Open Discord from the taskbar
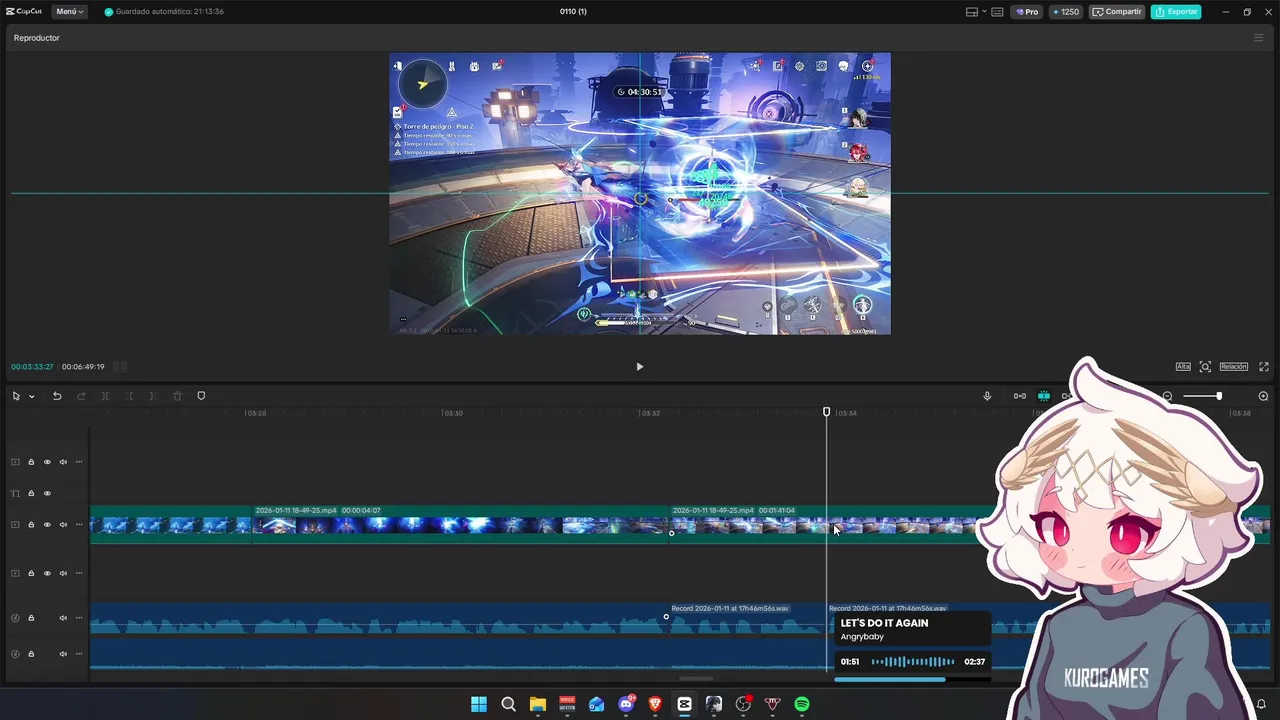Image resolution: width=1280 pixels, height=720 pixels. tap(626, 704)
